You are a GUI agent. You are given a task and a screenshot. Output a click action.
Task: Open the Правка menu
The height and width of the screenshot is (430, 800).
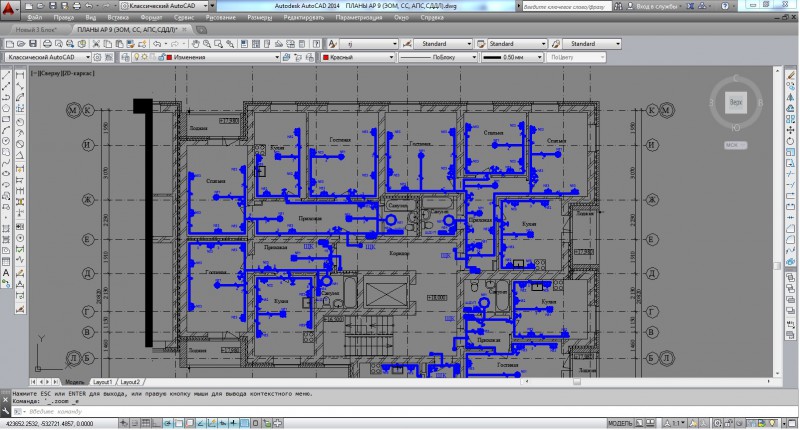64,17
